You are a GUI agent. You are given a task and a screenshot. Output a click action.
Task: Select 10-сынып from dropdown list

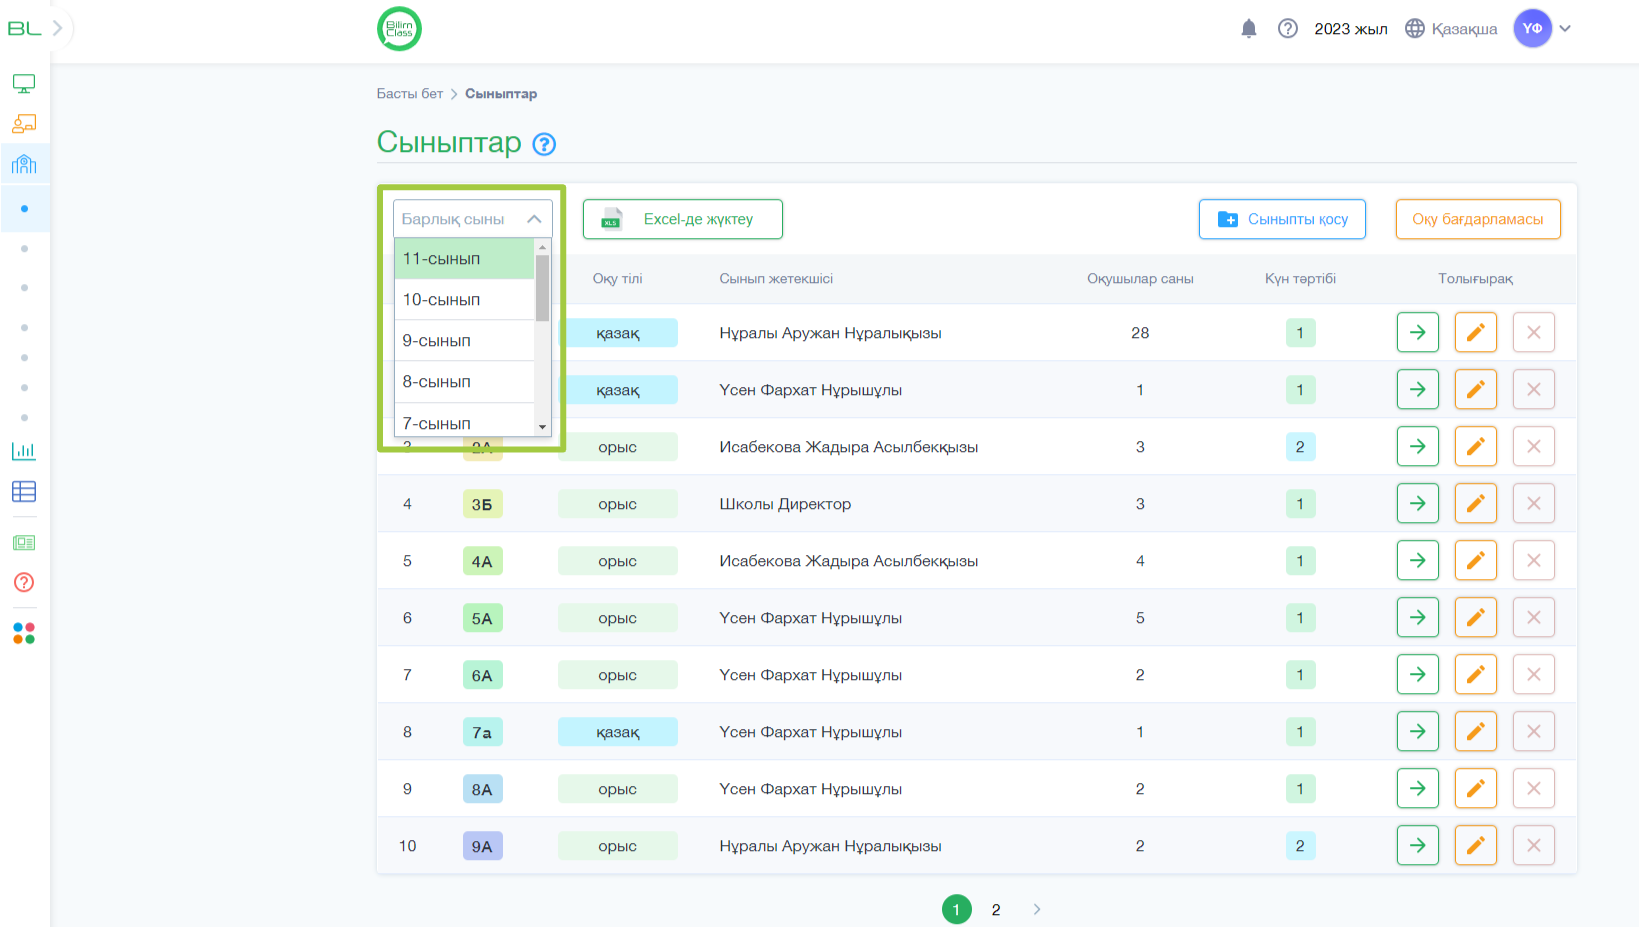464,300
